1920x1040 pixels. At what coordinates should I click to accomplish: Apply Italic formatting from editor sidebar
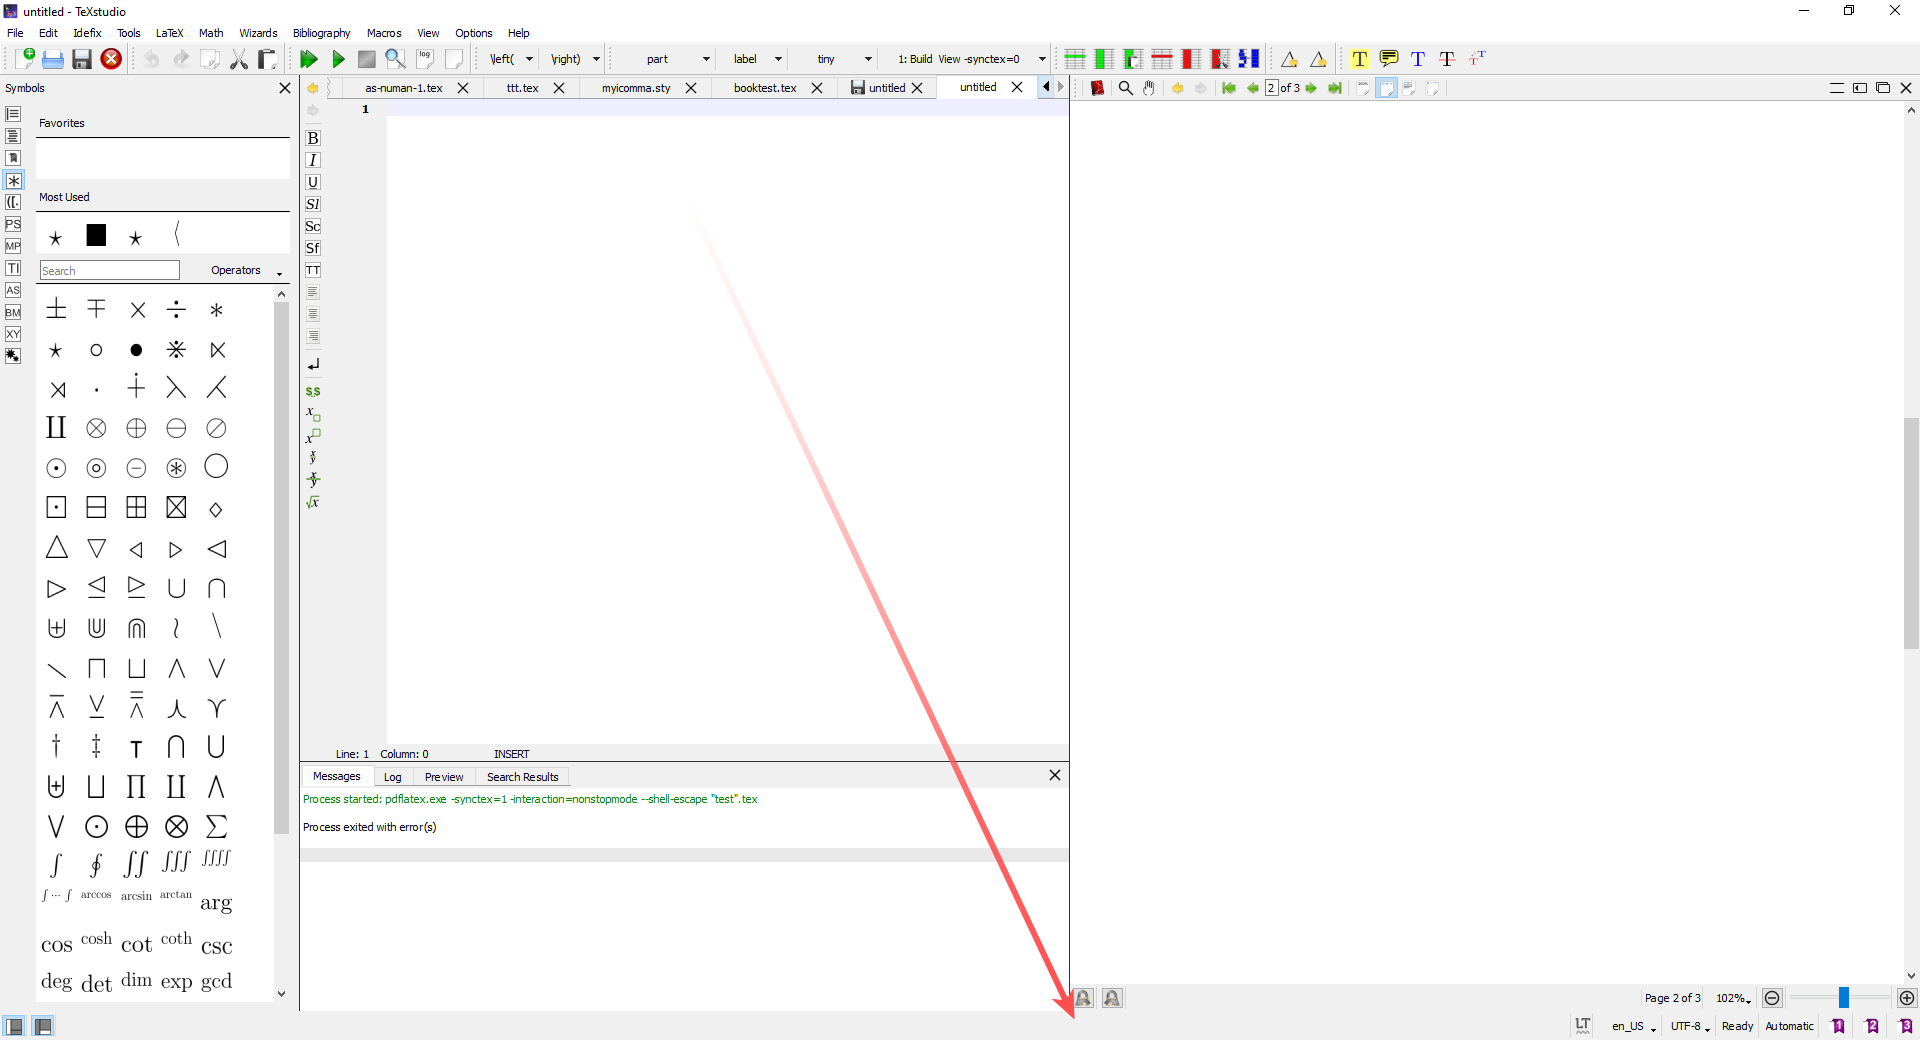click(x=313, y=160)
